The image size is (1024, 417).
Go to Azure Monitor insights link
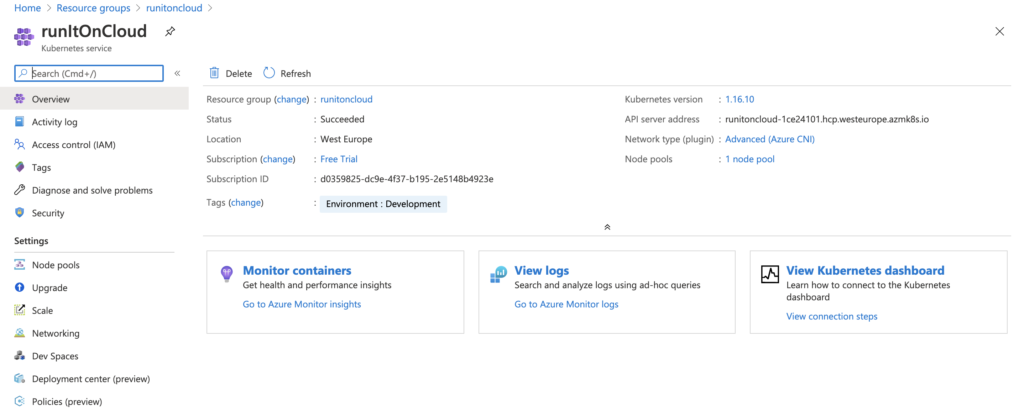301,304
